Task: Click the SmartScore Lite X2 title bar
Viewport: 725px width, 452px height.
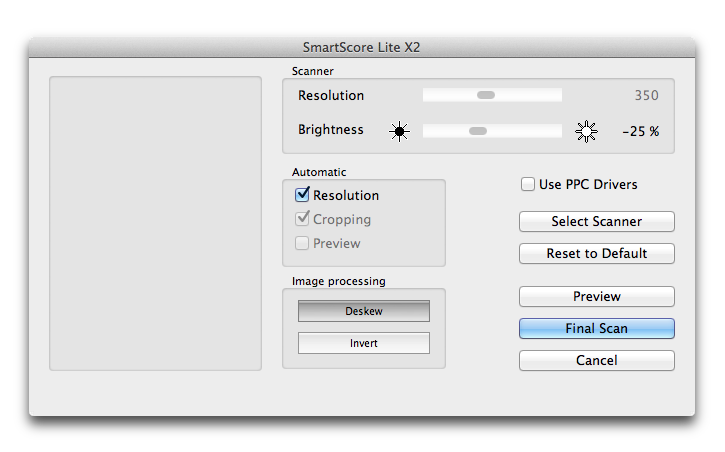Action: pyautogui.click(x=362, y=47)
